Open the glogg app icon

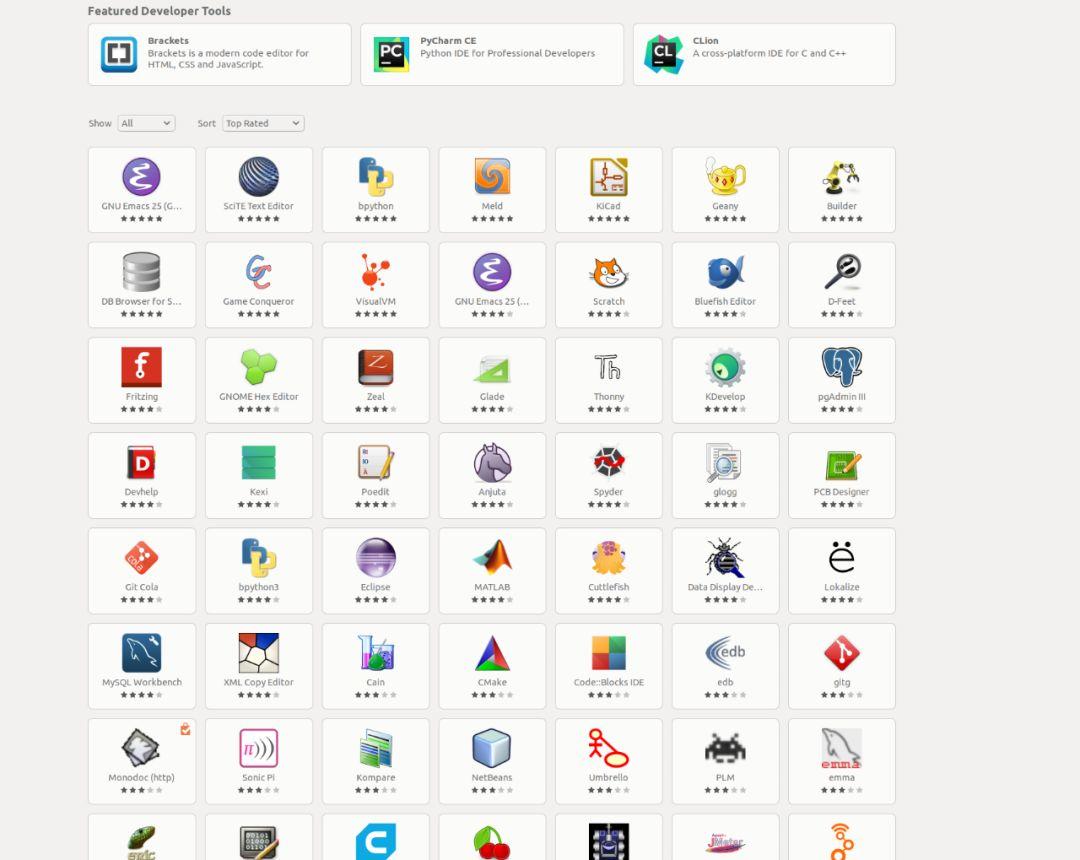click(724, 462)
